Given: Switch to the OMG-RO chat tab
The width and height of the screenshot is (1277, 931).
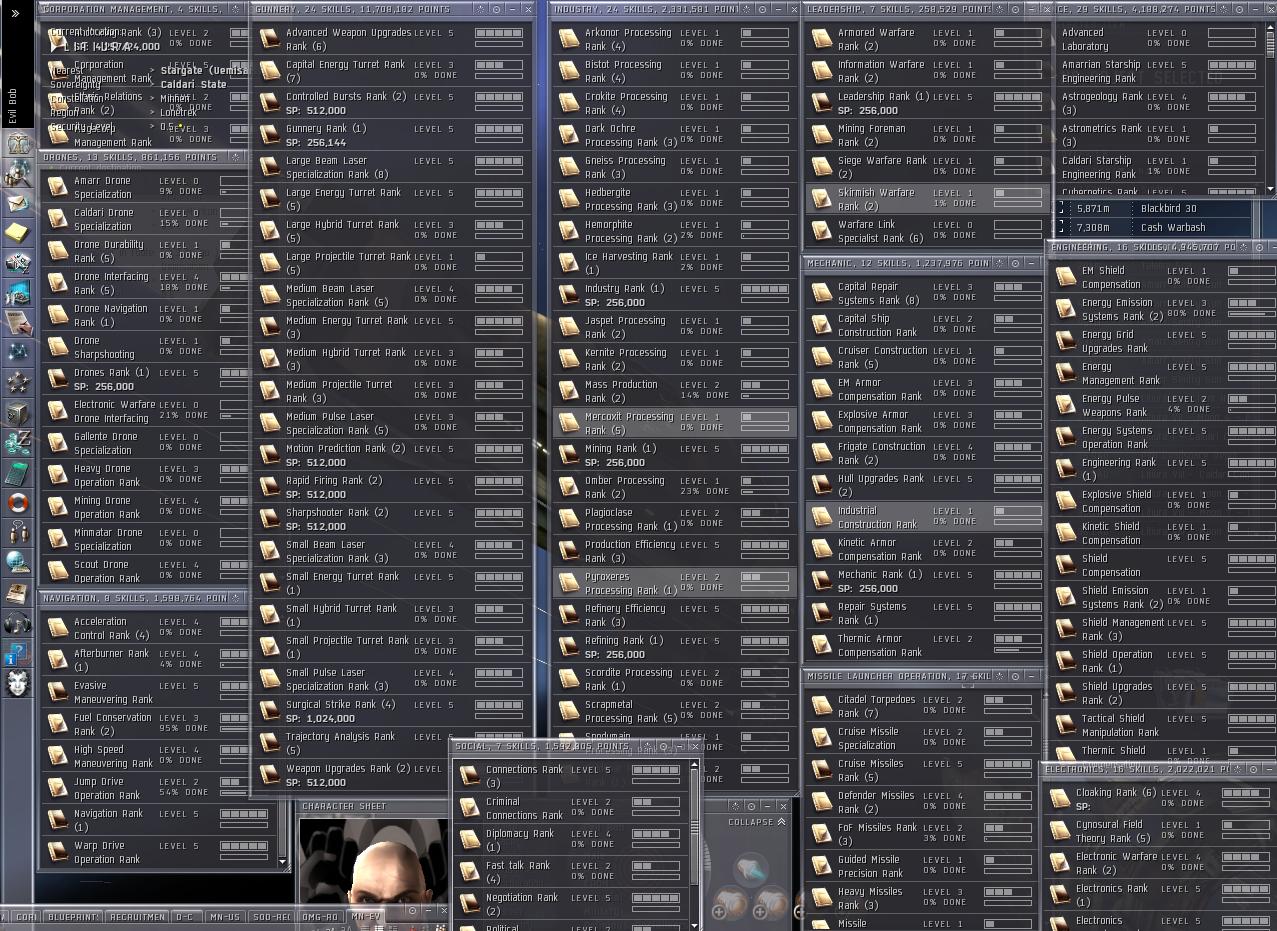Looking at the screenshot, I should [x=320, y=916].
